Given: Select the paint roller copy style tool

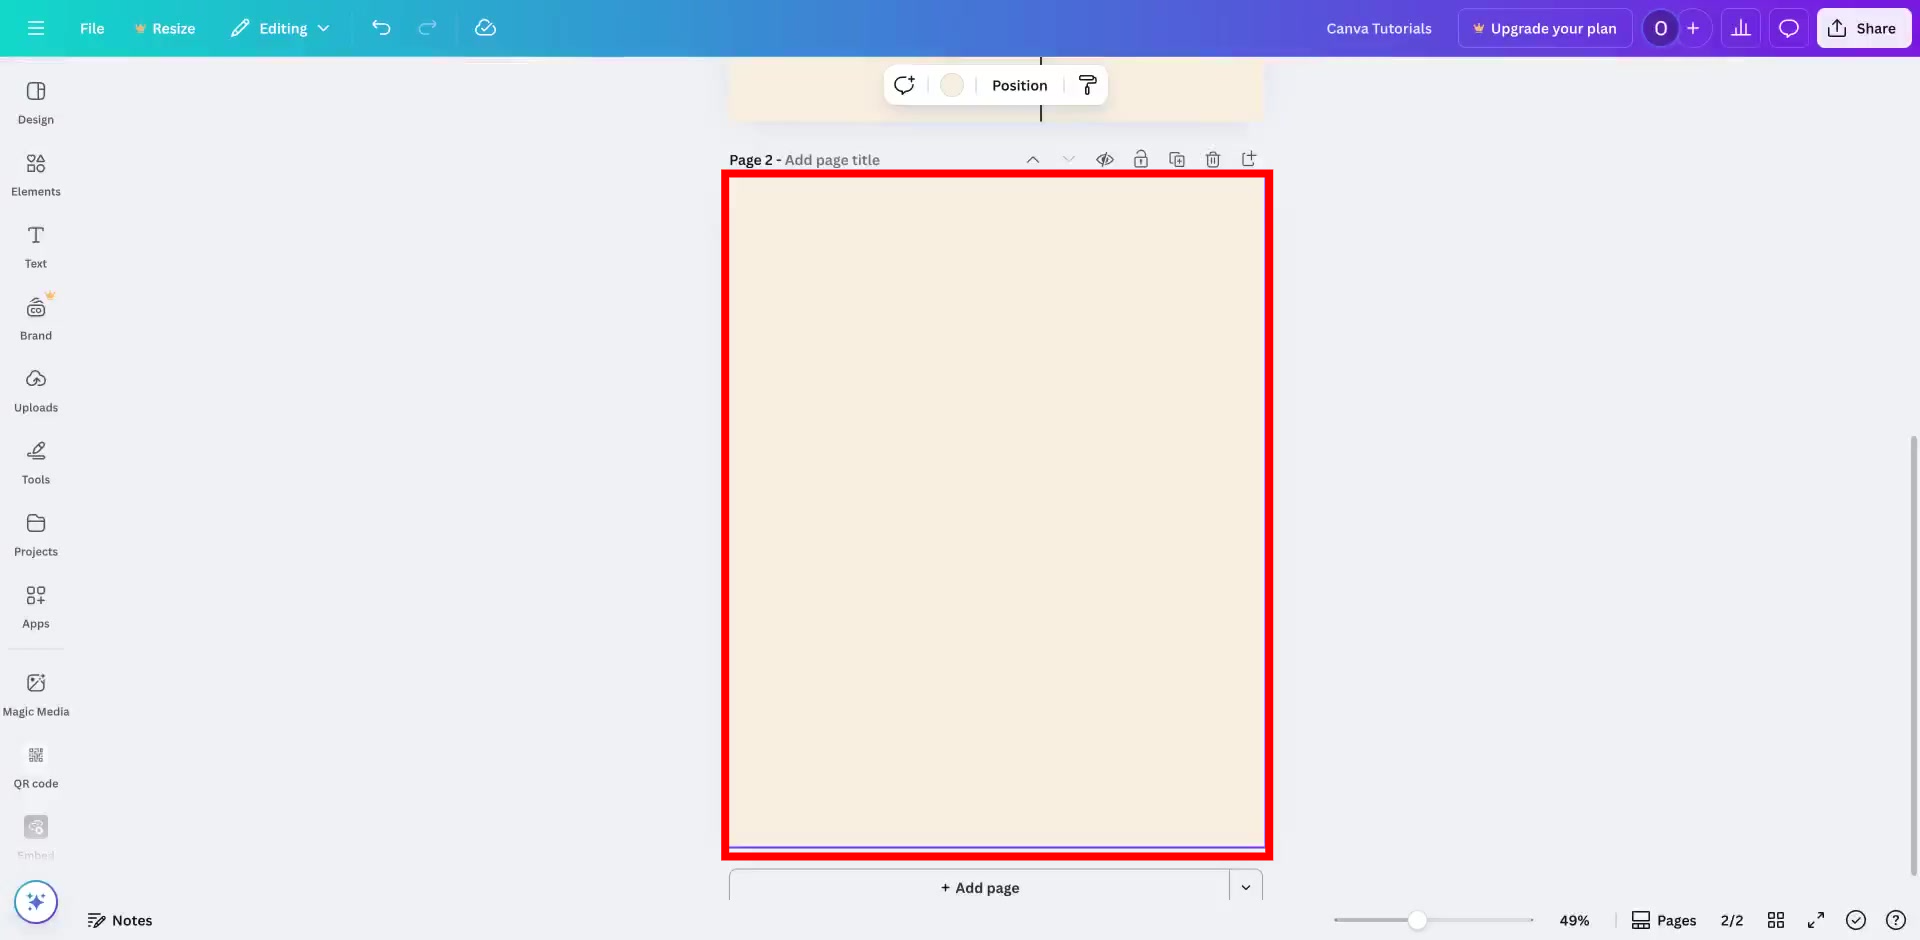Looking at the screenshot, I should [x=1087, y=85].
